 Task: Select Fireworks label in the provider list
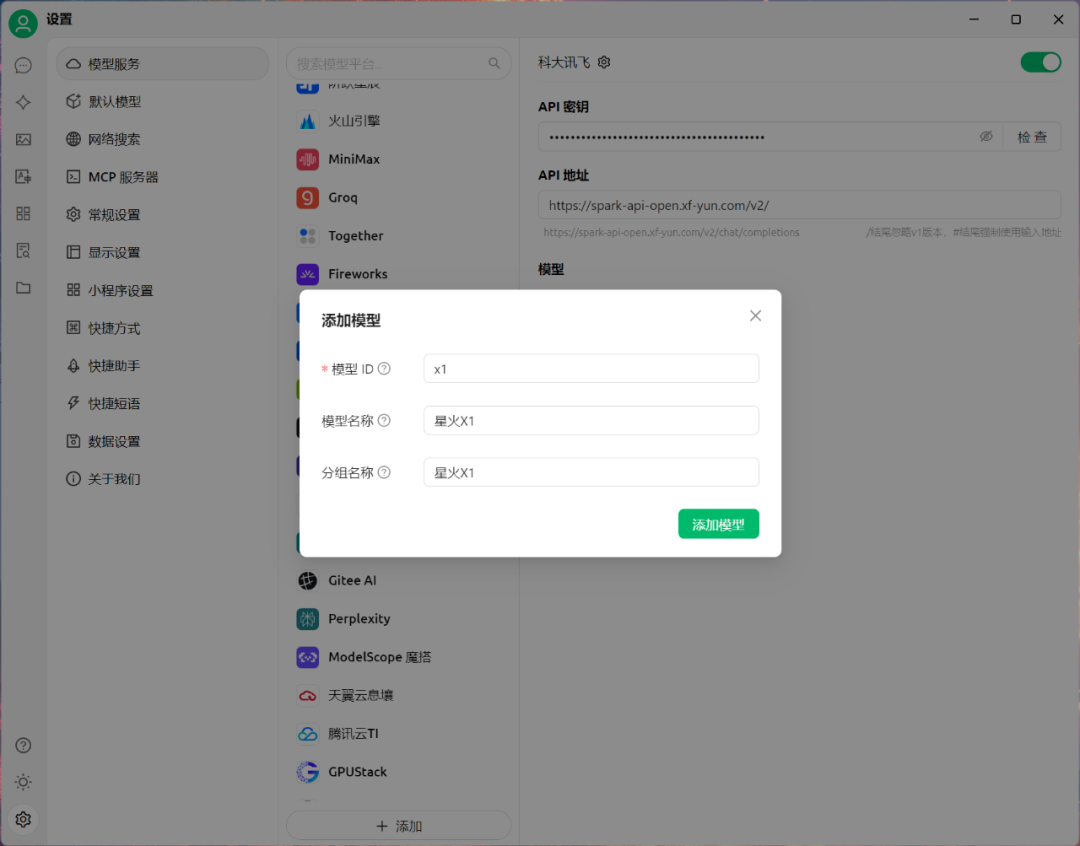[x=357, y=274]
